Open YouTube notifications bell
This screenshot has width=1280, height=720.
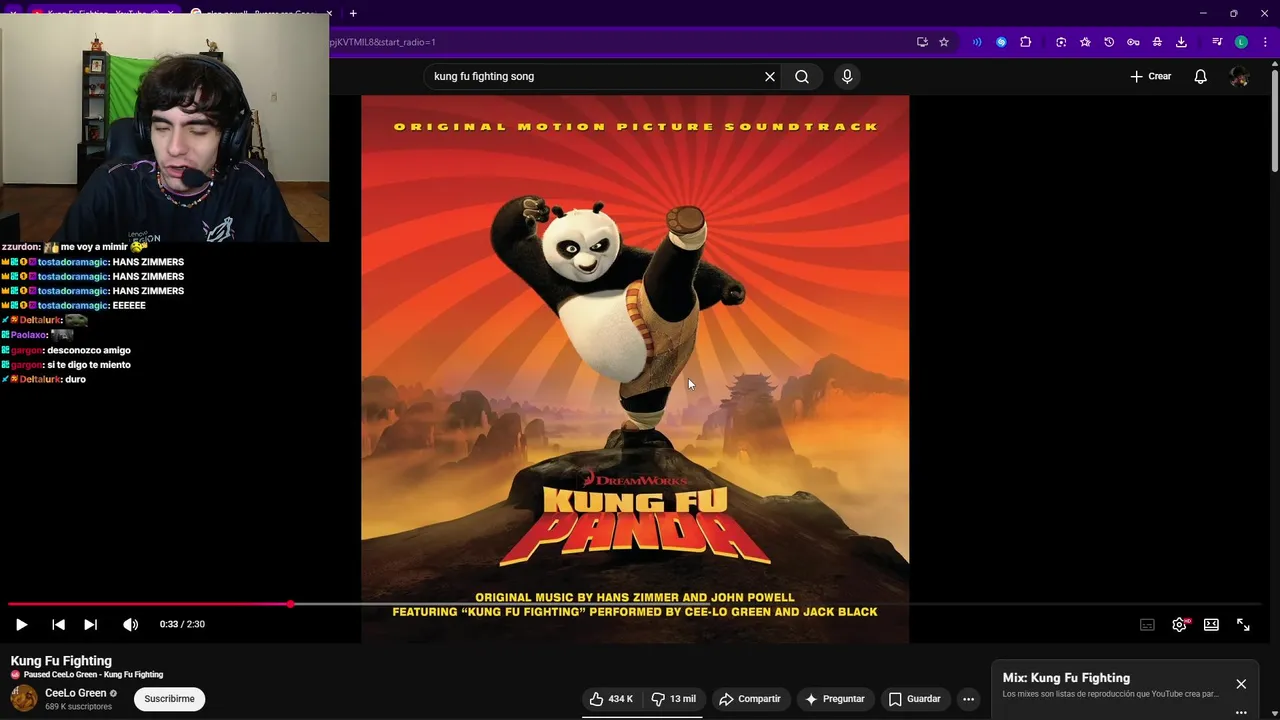click(1201, 77)
